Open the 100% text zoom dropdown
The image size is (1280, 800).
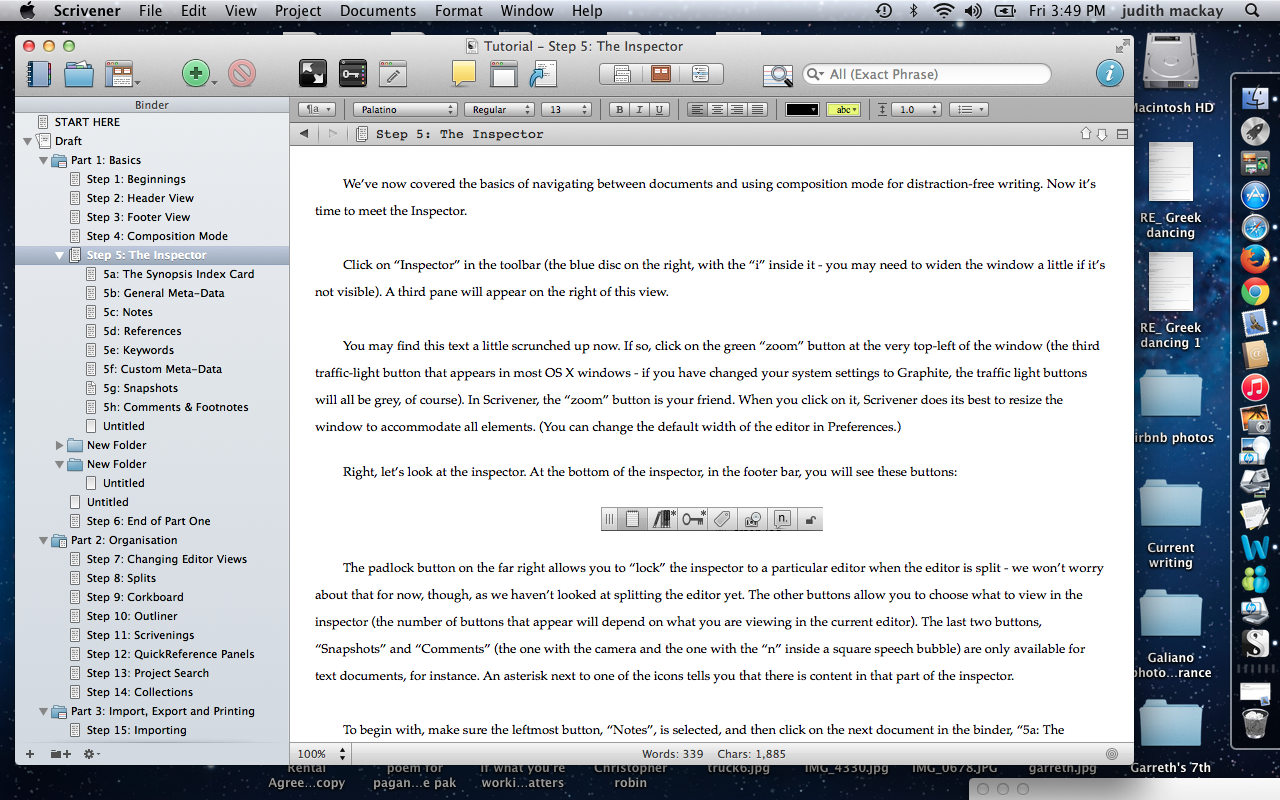tap(322, 754)
